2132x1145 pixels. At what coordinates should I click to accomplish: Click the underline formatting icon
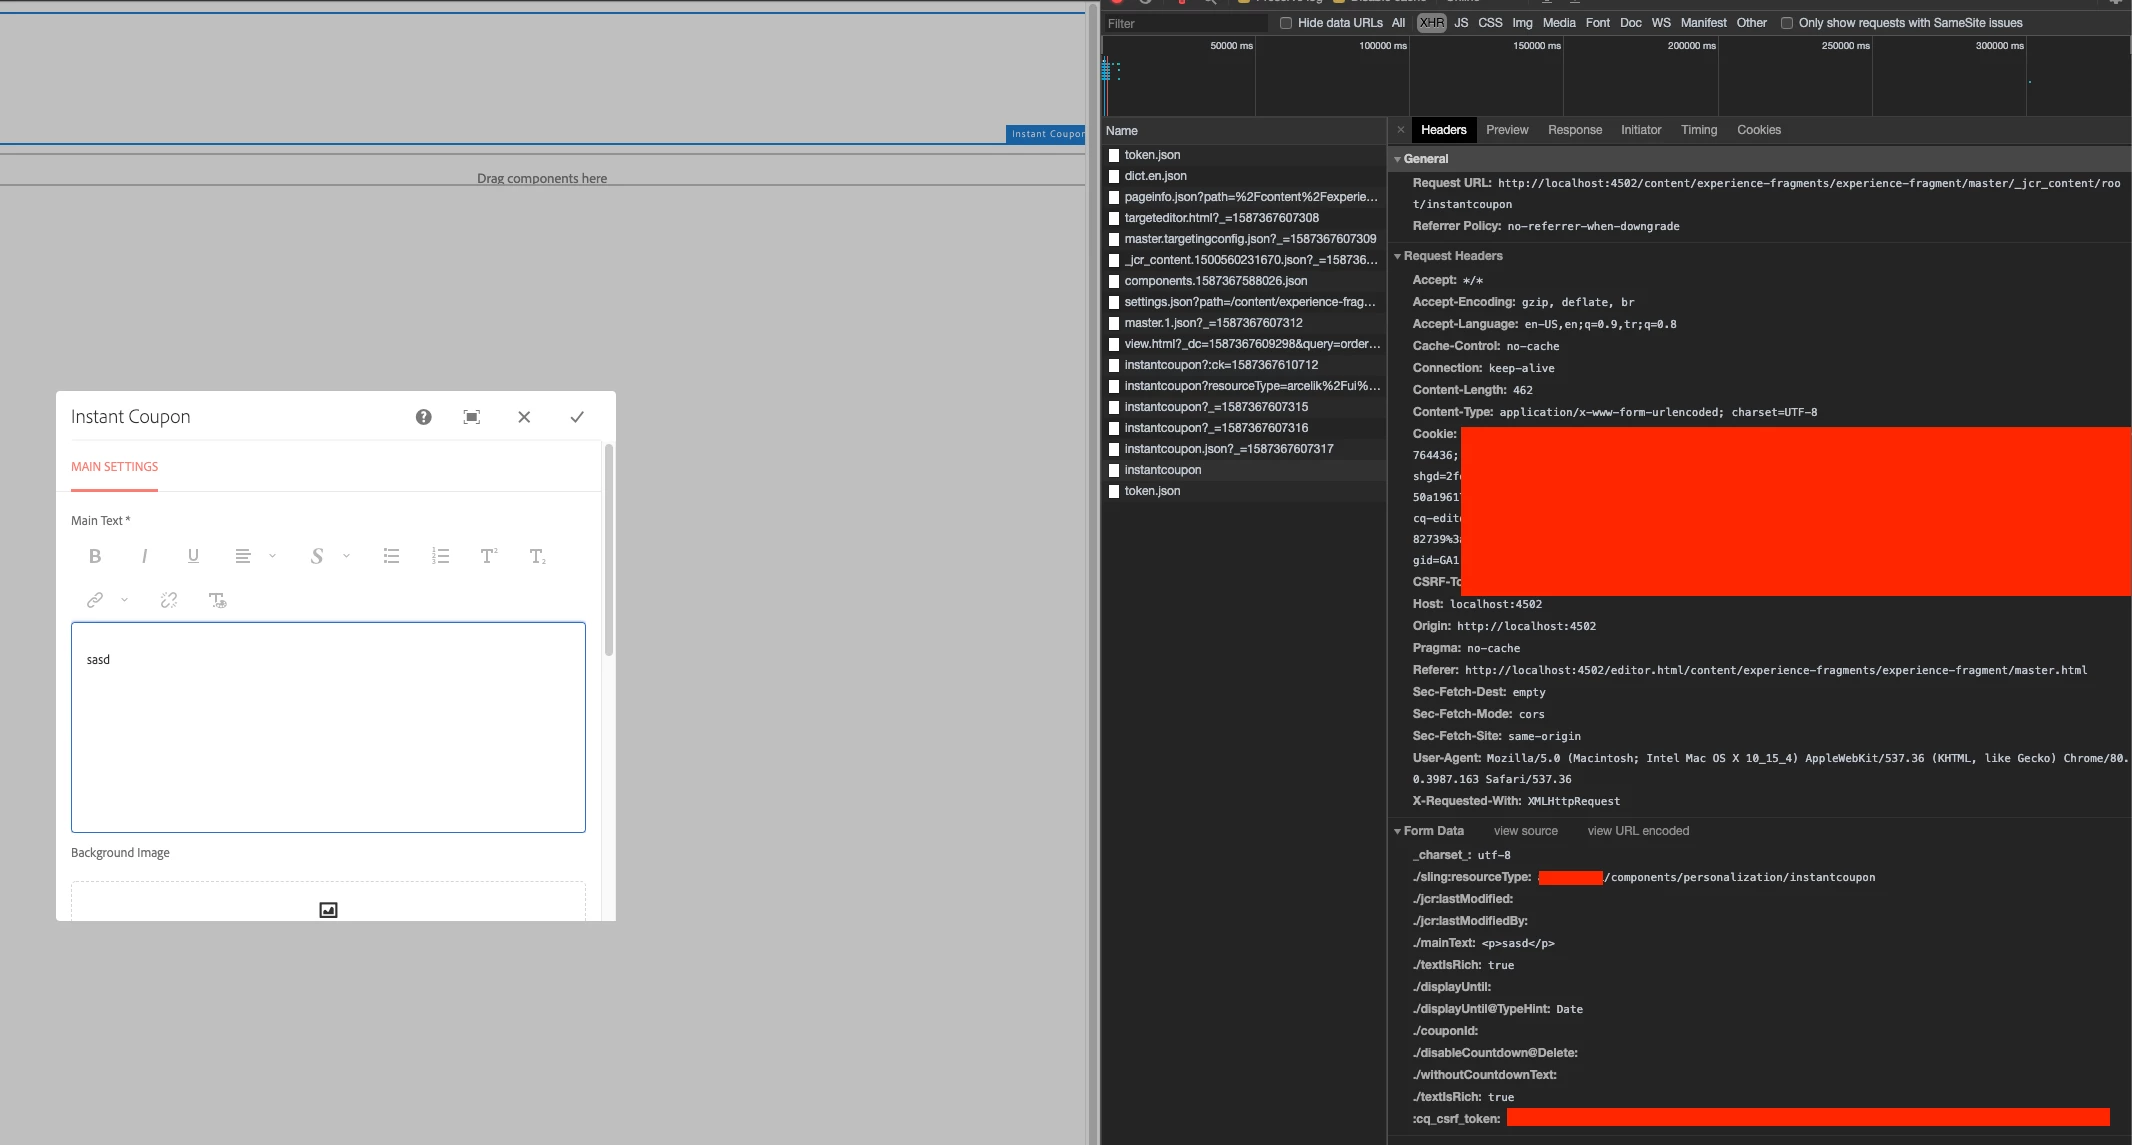pyautogui.click(x=193, y=556)
